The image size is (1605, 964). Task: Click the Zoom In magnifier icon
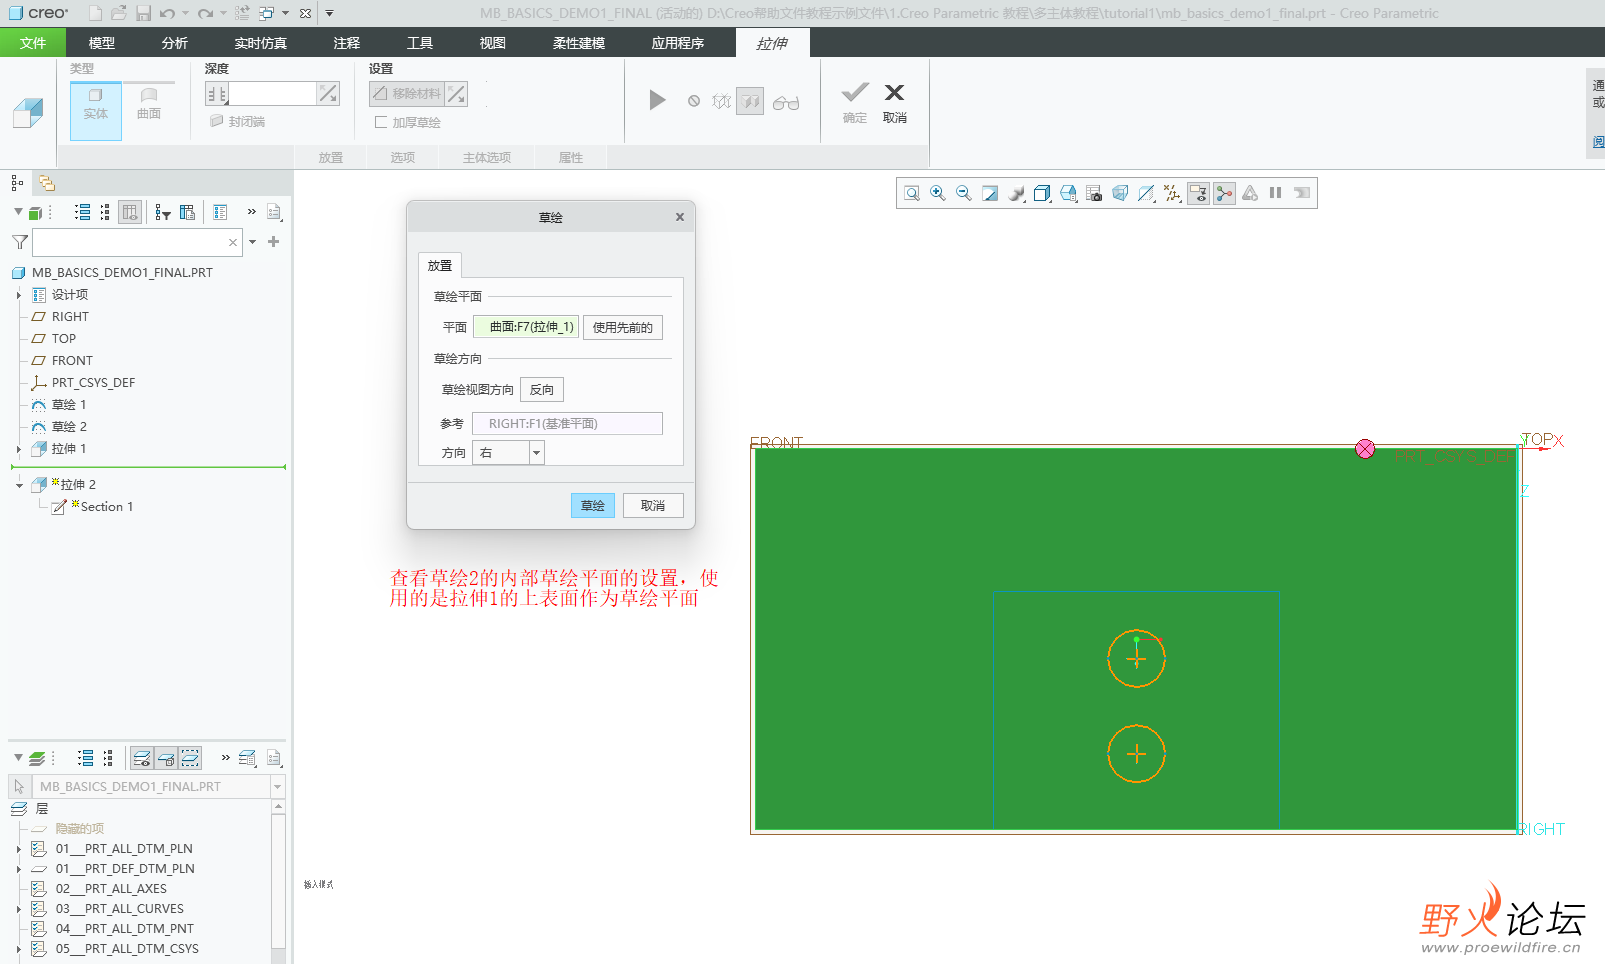click(x=938, y=193)
